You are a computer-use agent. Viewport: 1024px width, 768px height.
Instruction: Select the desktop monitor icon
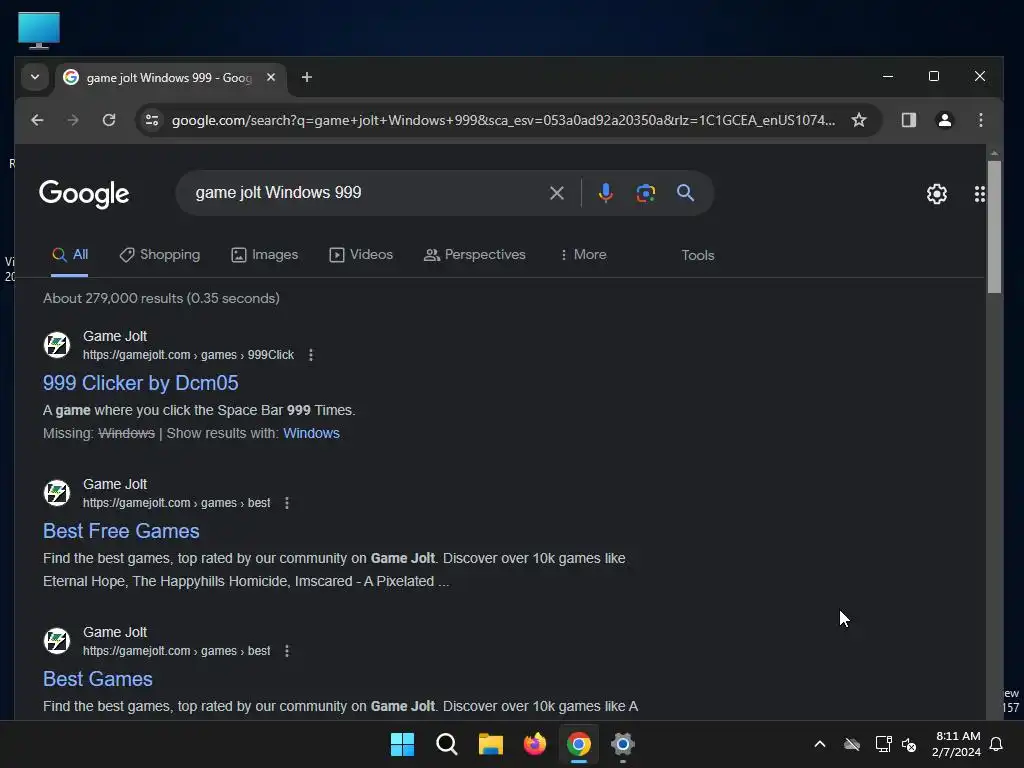click(39, 30)
